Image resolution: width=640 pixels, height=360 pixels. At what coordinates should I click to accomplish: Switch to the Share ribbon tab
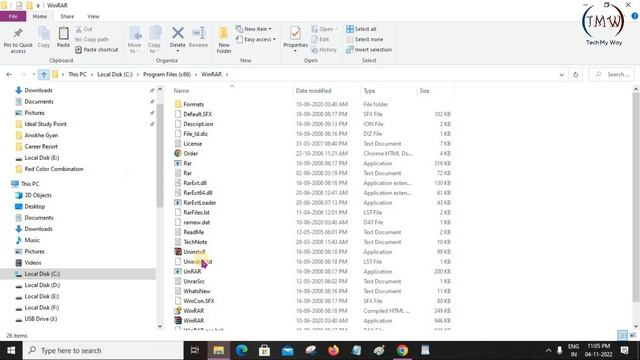click(x=67, y=16)
